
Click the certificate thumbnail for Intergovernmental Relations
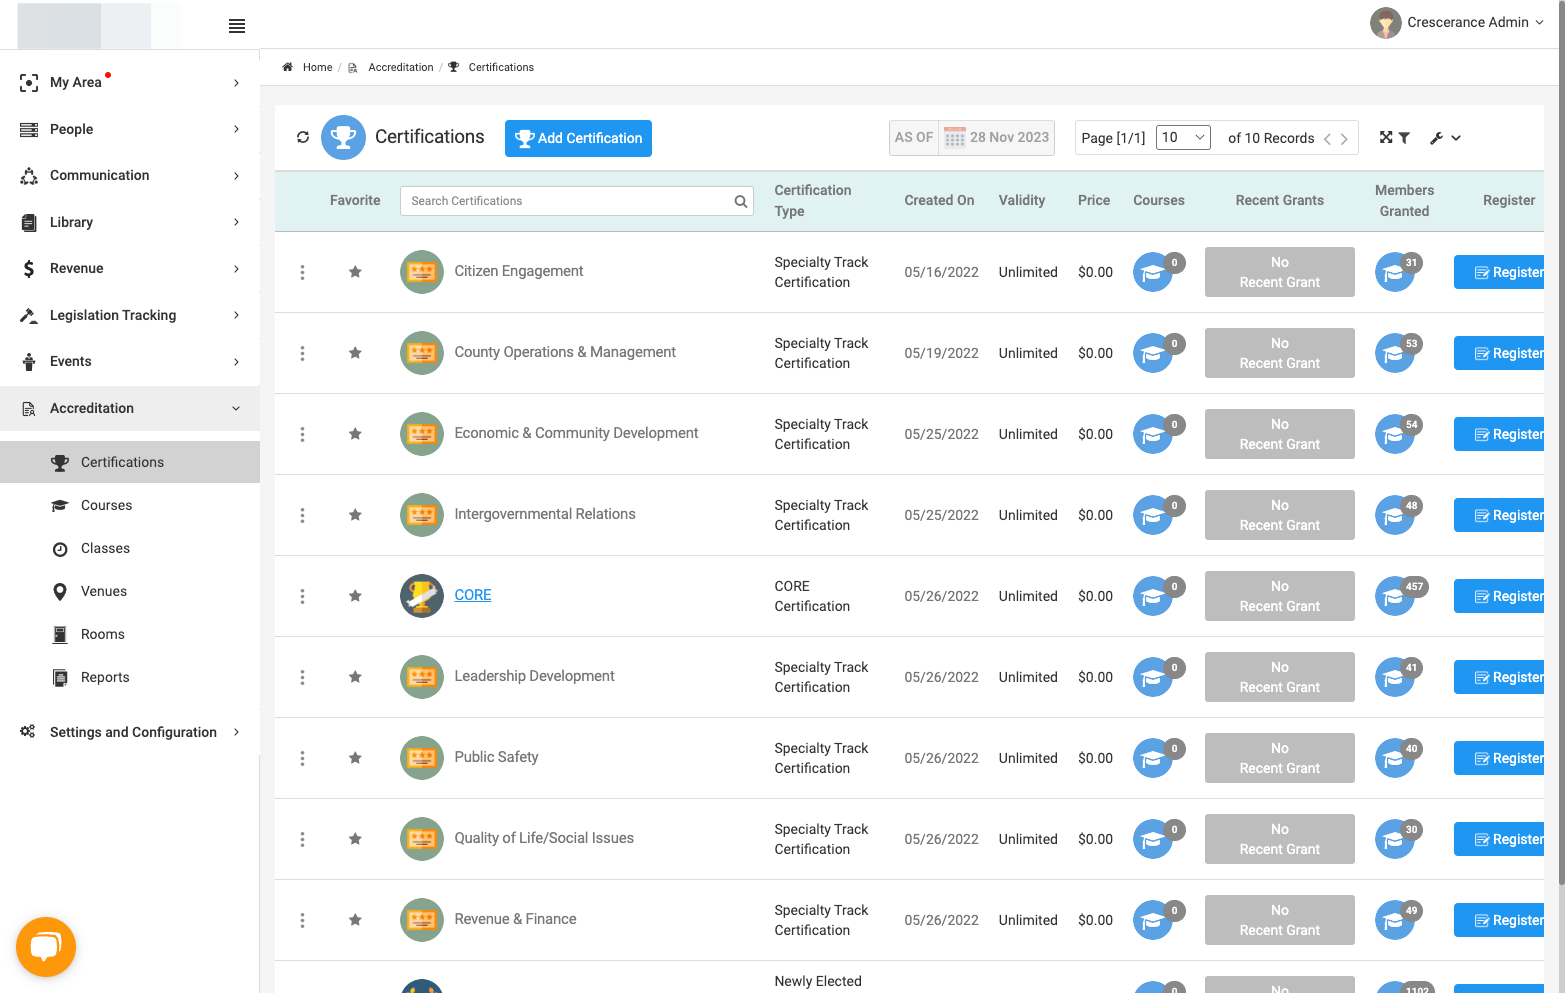(422, 515)
